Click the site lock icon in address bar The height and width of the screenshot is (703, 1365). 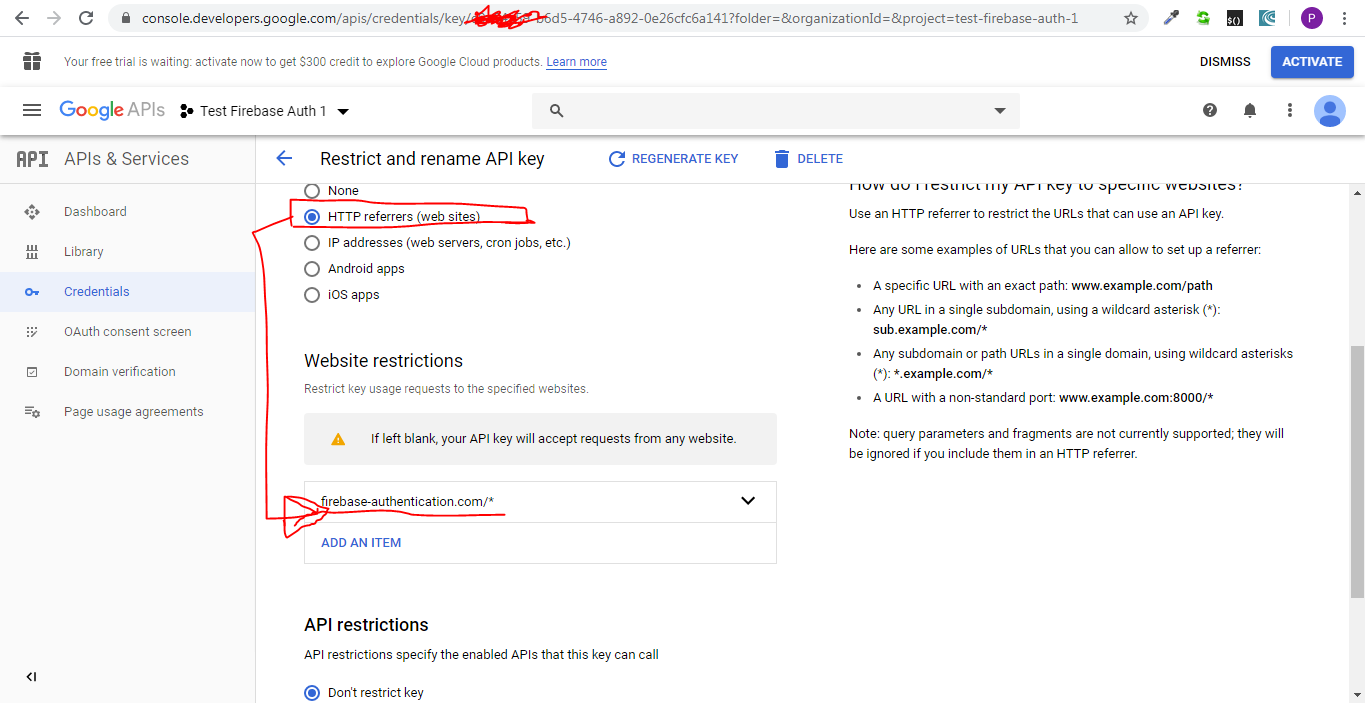point(125,18)
